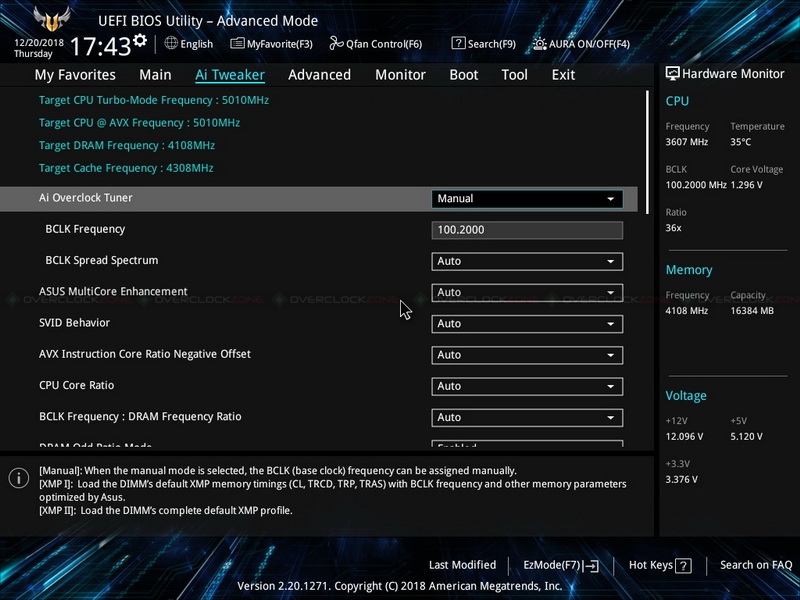Click the info icon beside help text
The height and width of the screenshot is (600, 800).
pos(19,478)
